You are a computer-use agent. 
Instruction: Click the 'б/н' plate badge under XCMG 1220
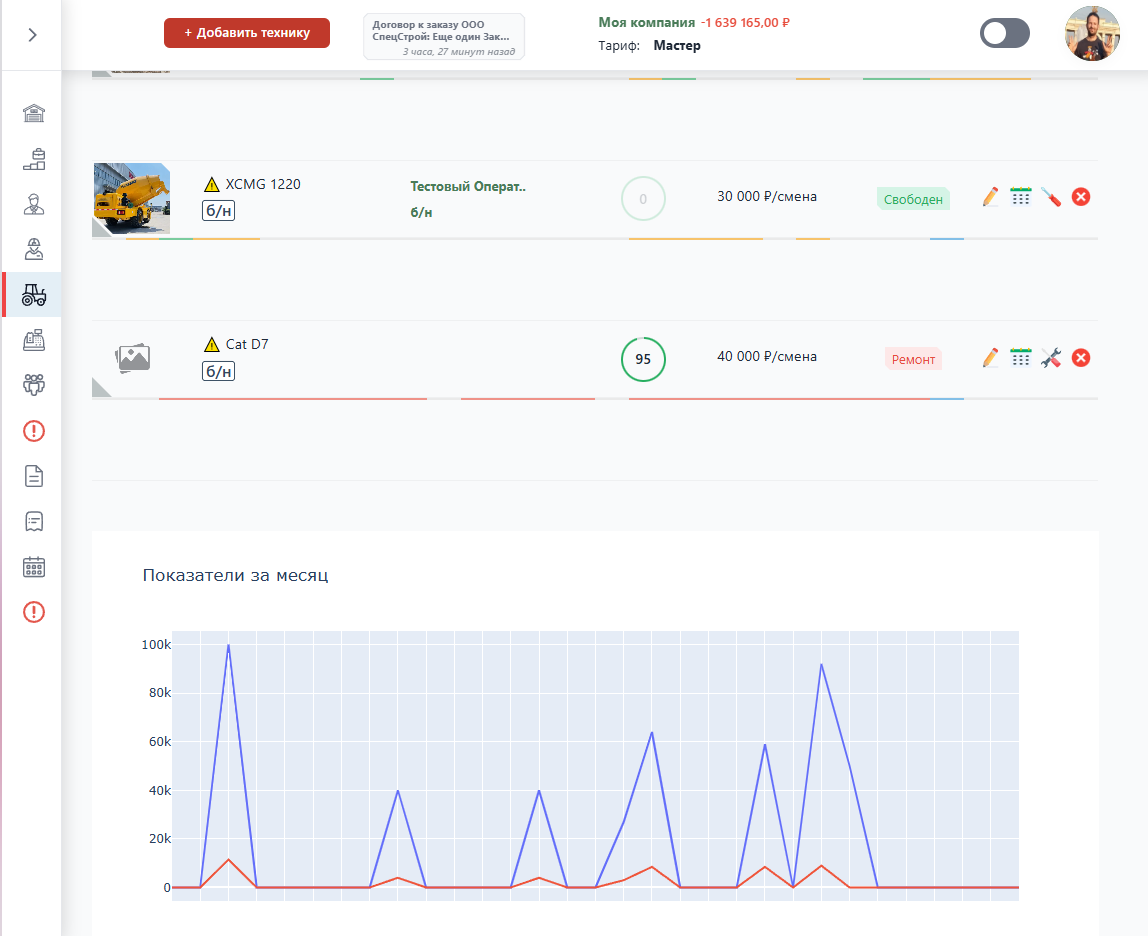[218, 211]
